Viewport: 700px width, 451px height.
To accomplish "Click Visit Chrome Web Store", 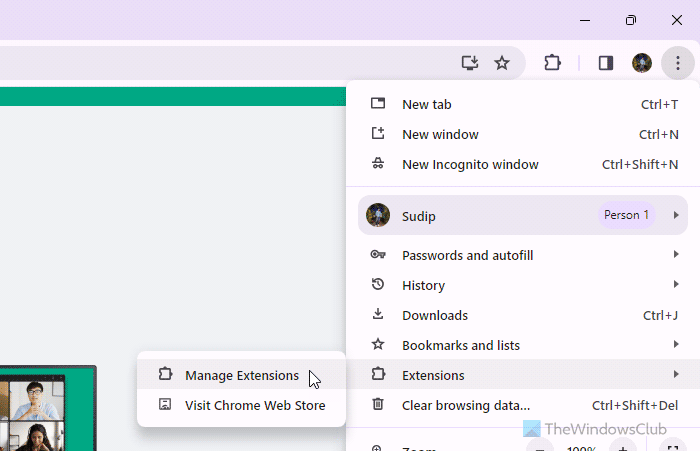I will (242, 405).
